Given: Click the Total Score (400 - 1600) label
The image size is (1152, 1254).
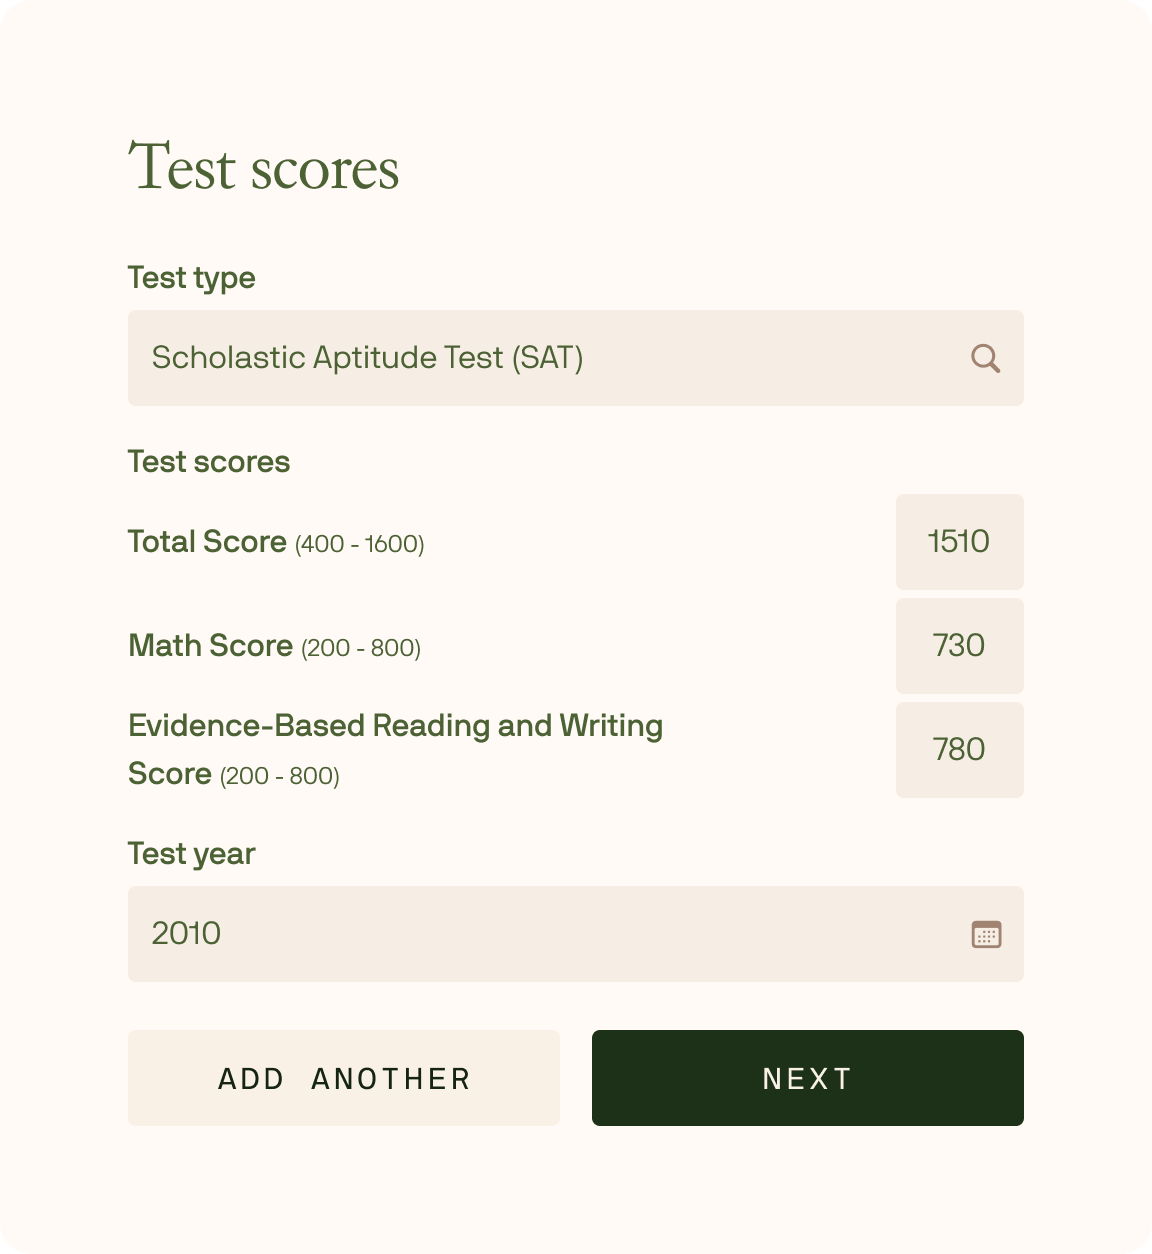Looking at the screenshot, I should 276,543.
